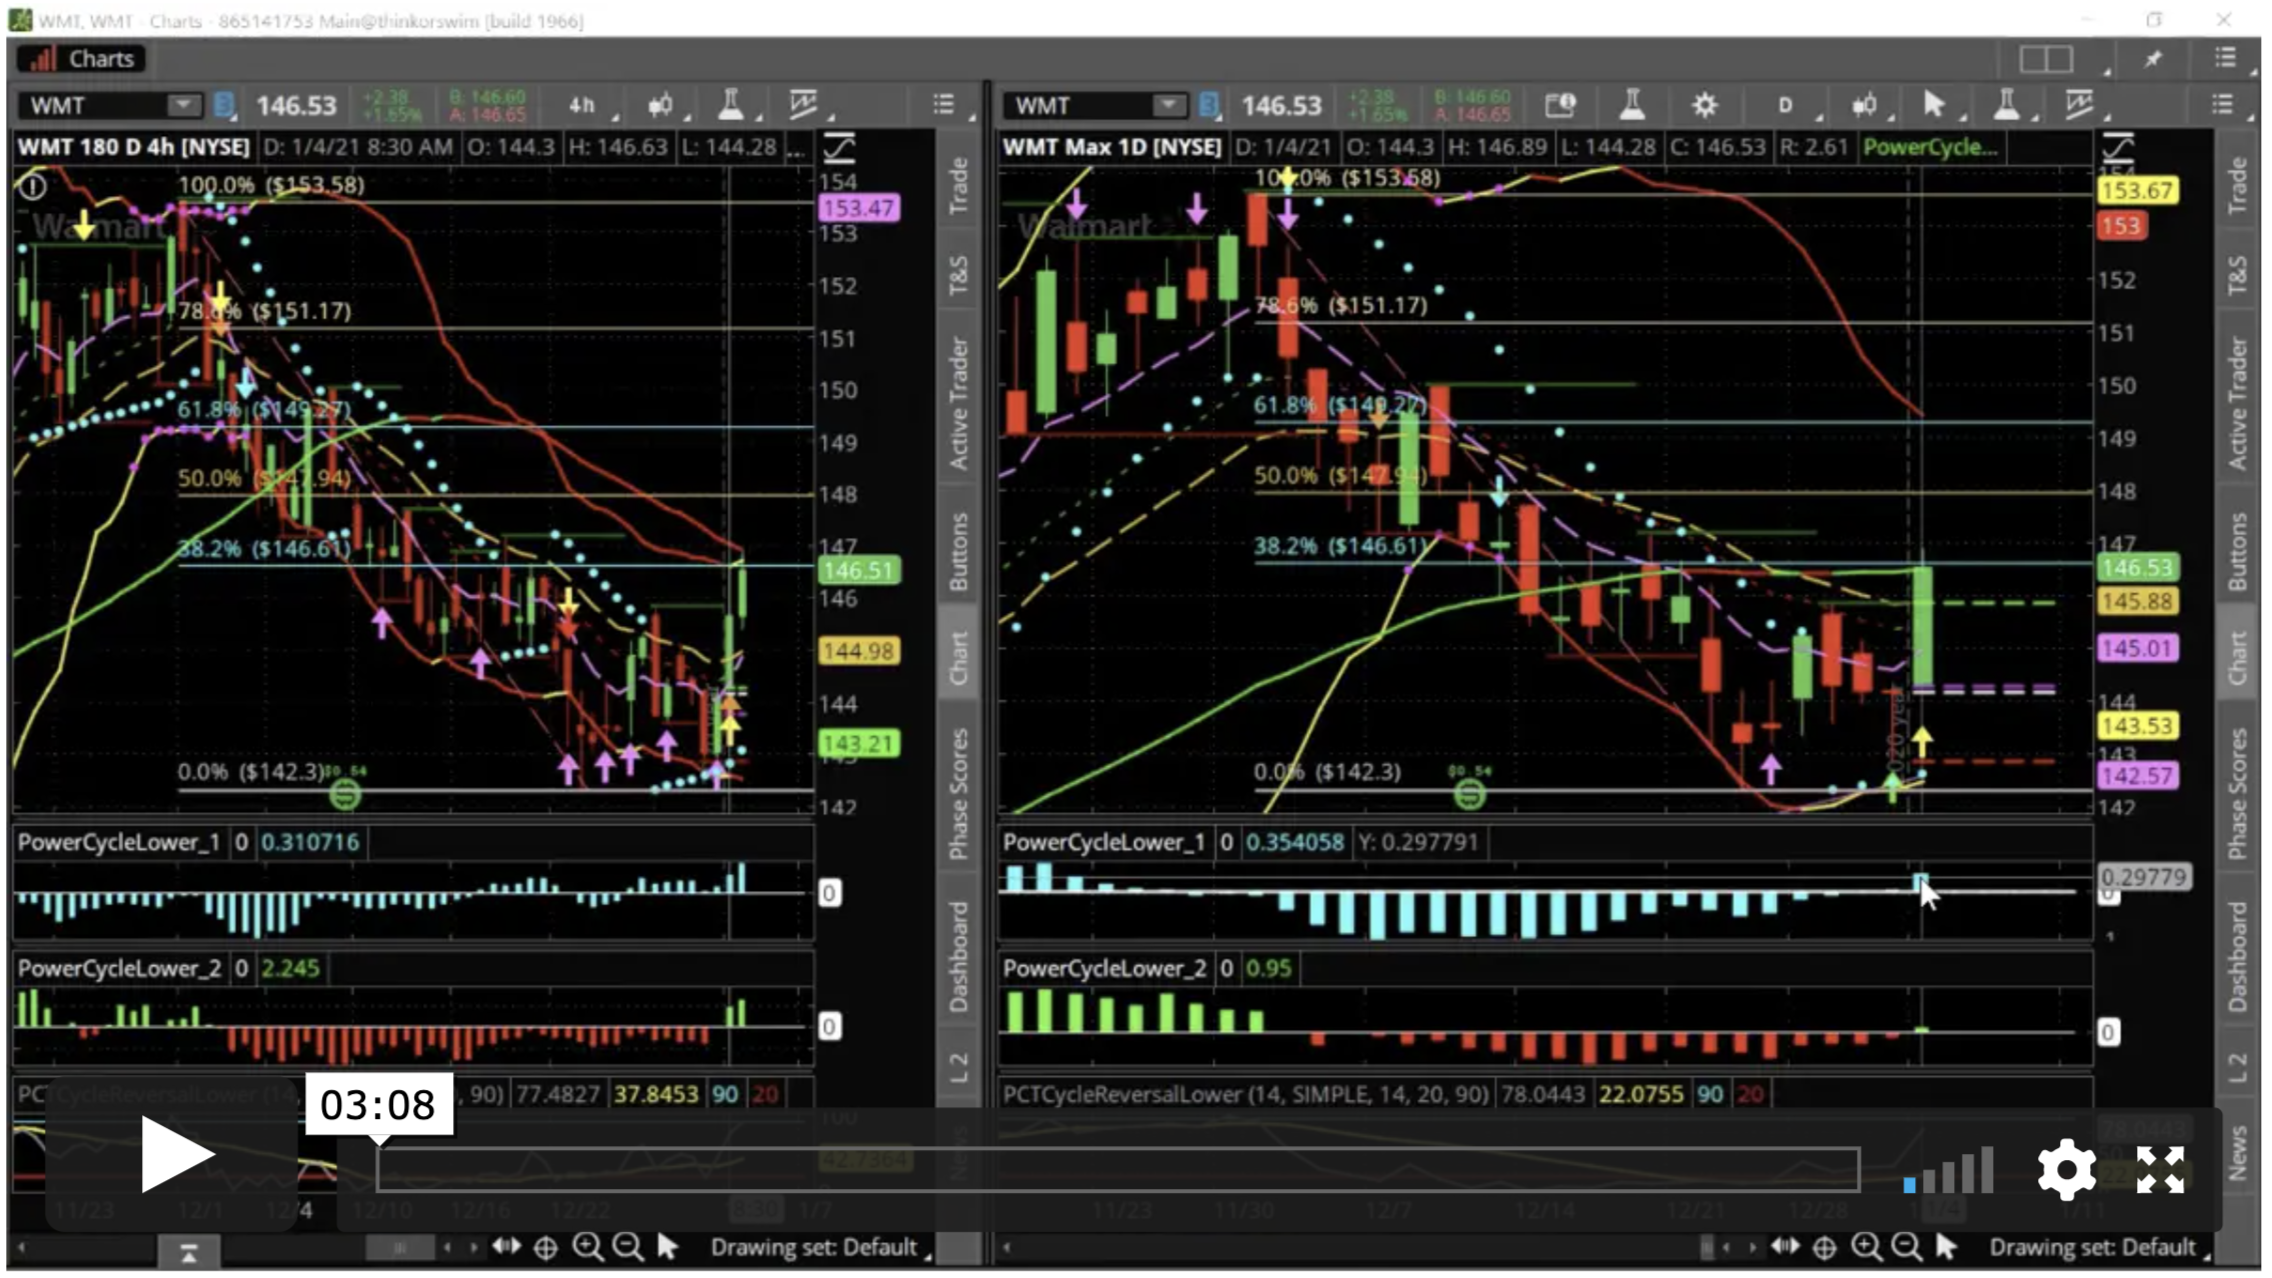The image size is (2272, 1278).
Task: Open left Drawing set: Default dropdown
Action: pos(820,1247)
